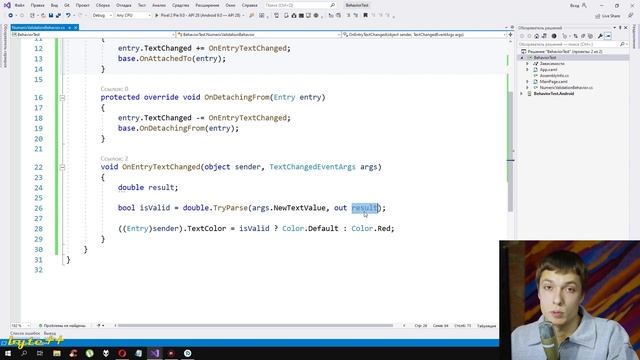Click the editor vertical scrollbar

pos(510,151)
